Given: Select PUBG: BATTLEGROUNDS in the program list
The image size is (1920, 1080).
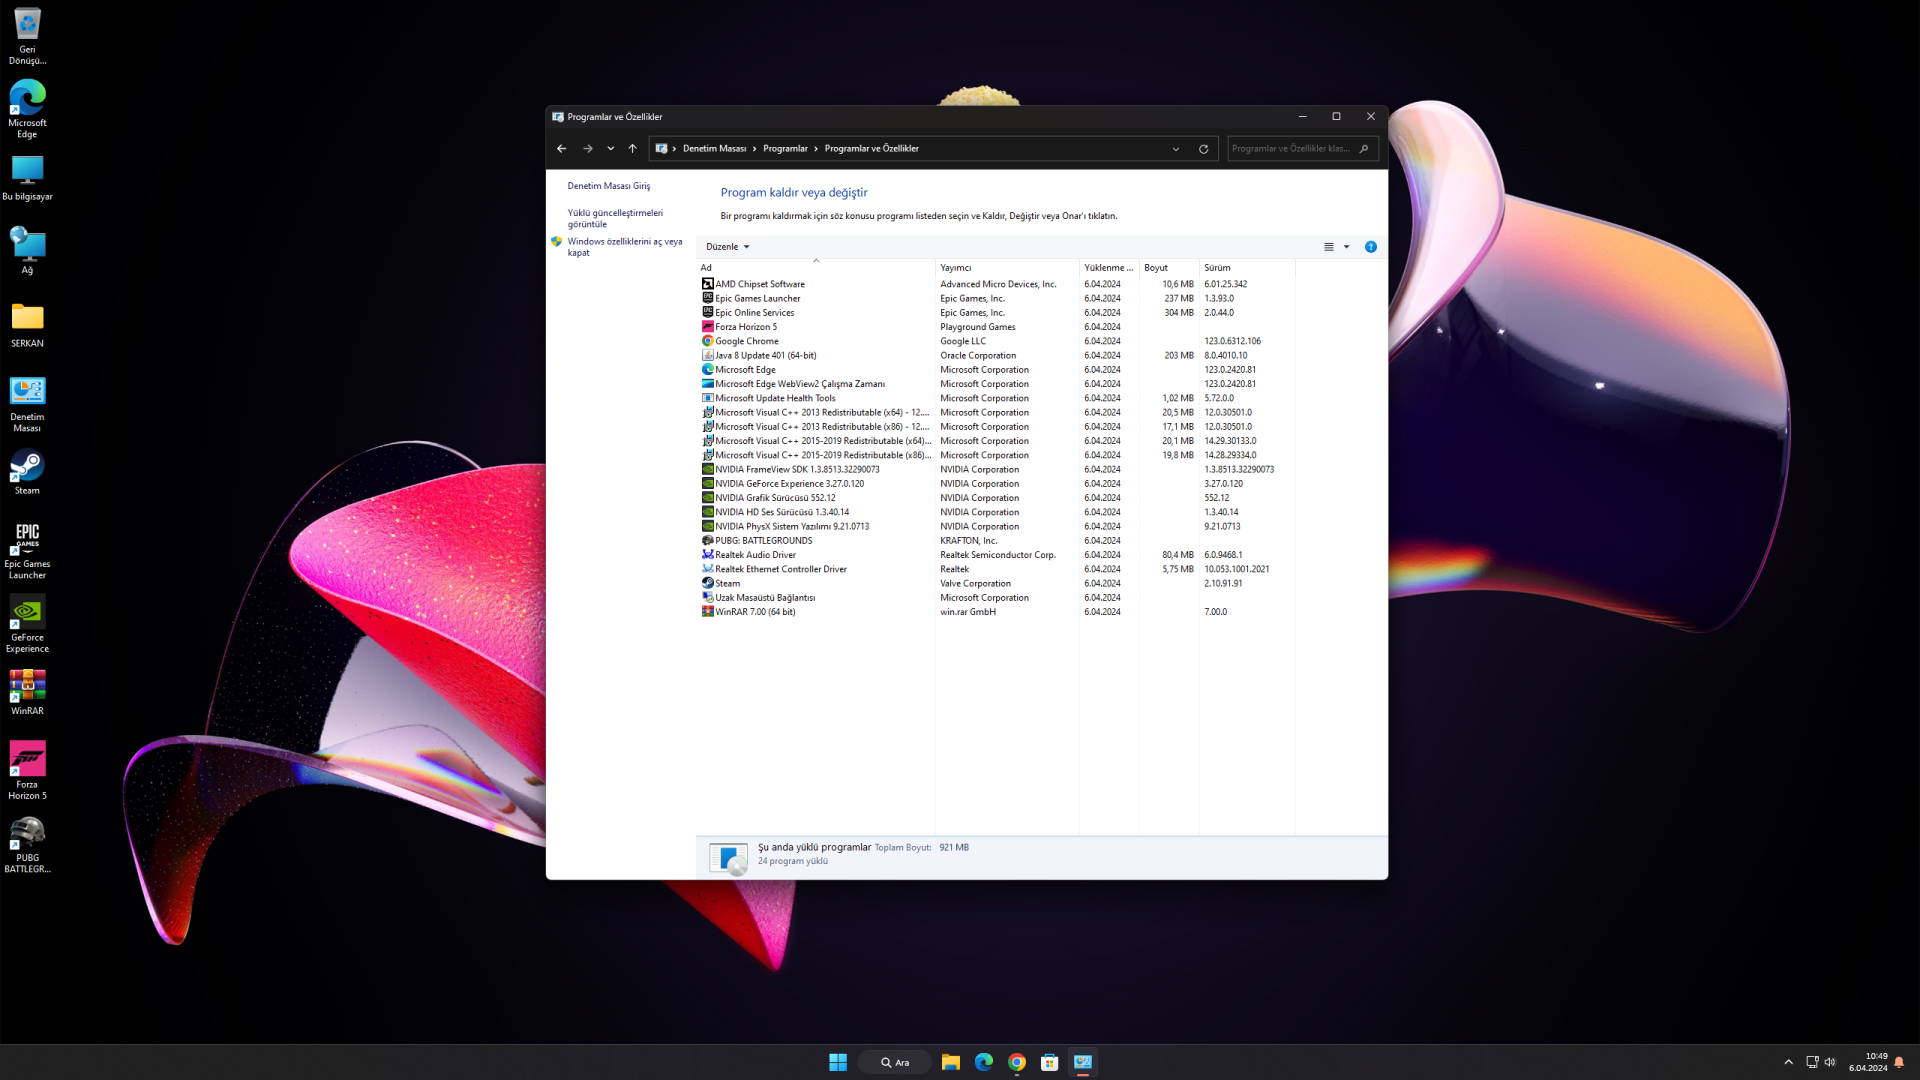Looking at the screenshot, I should [x=763, y=541].
